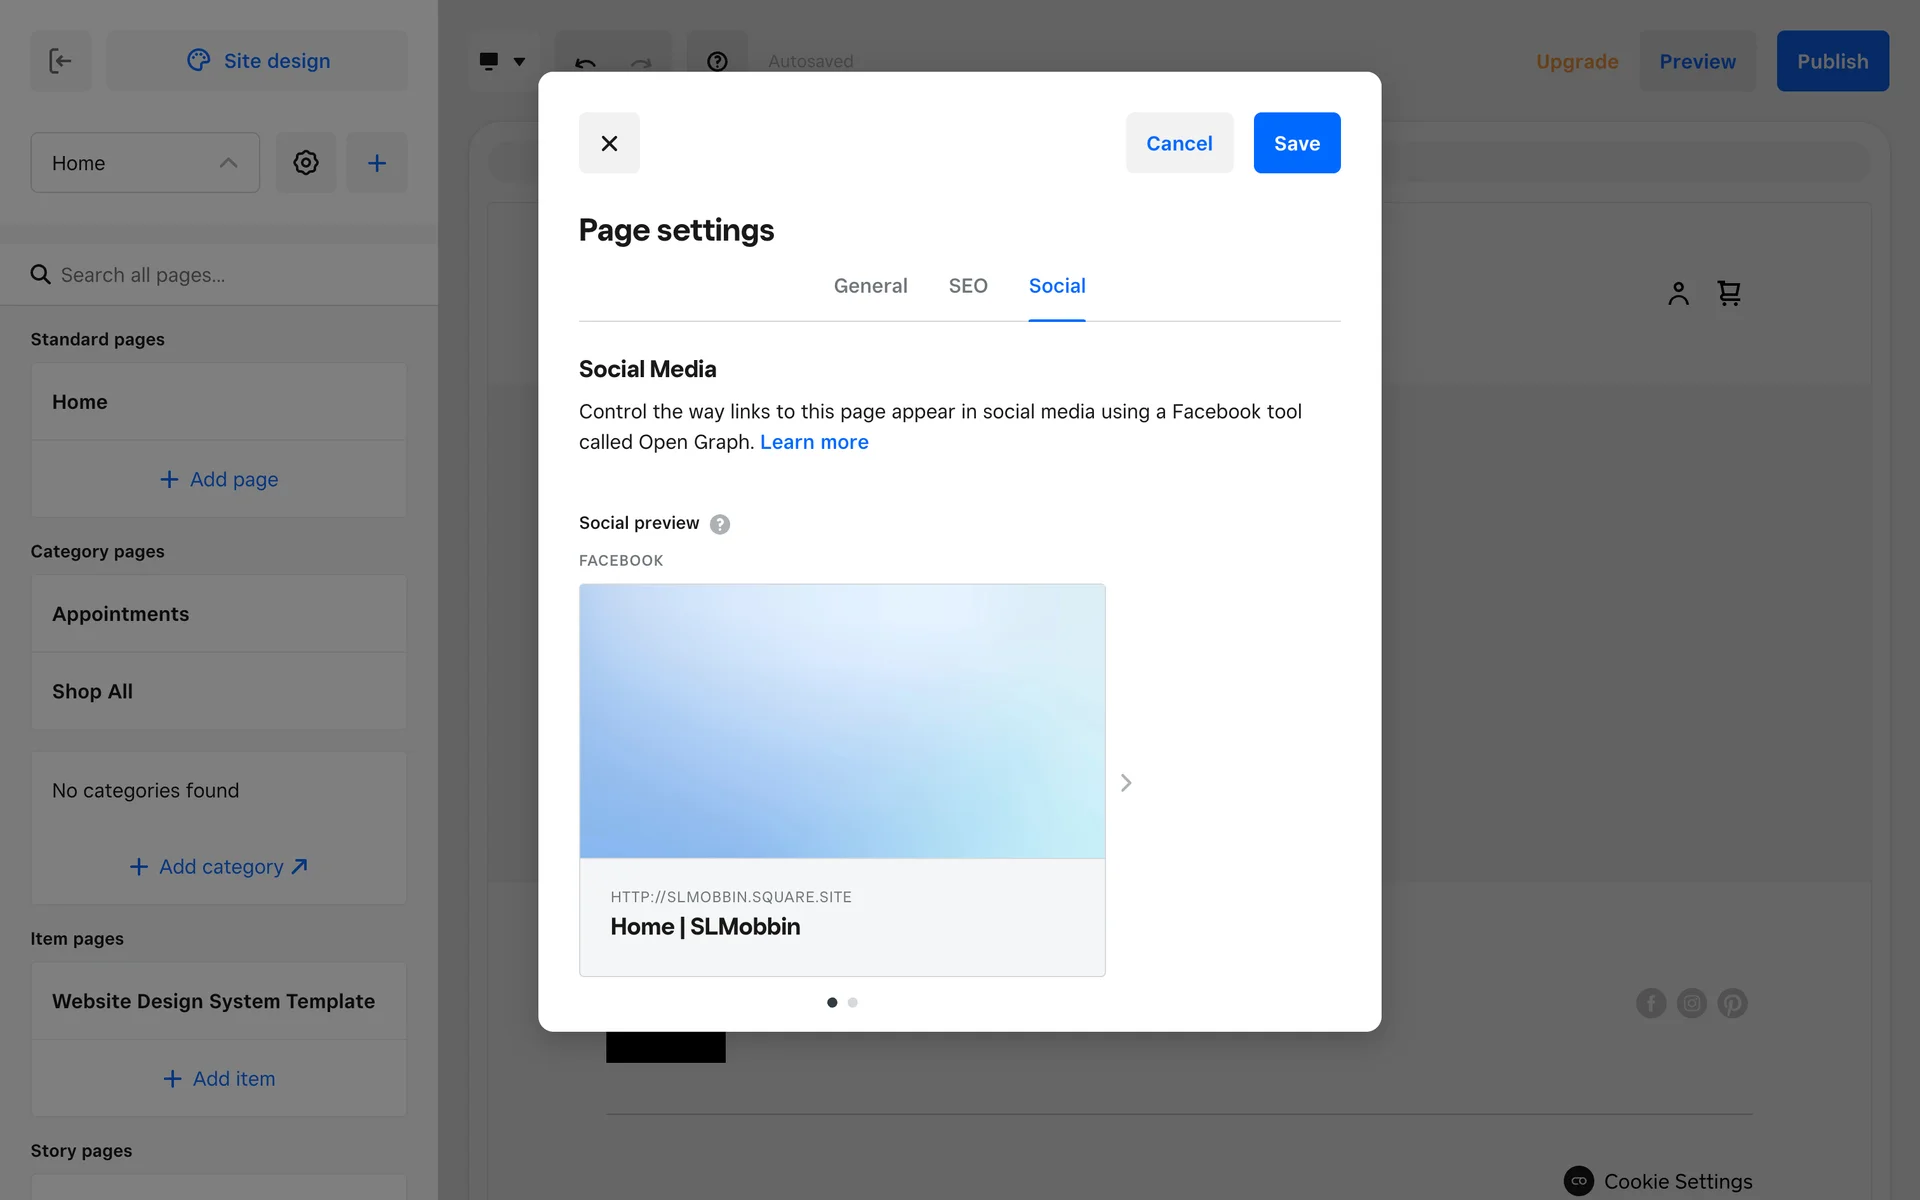1920x1200 pixels.
Task: Open the shopping cart icon
Action: 1729,293
